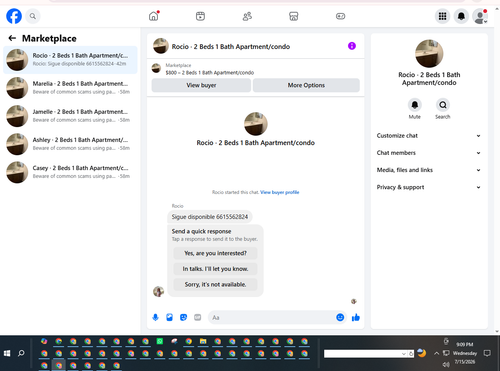This screenshot has height=371, width=500.
Task: Open the Friends icon in top navigation
Action: click(247, 16)
